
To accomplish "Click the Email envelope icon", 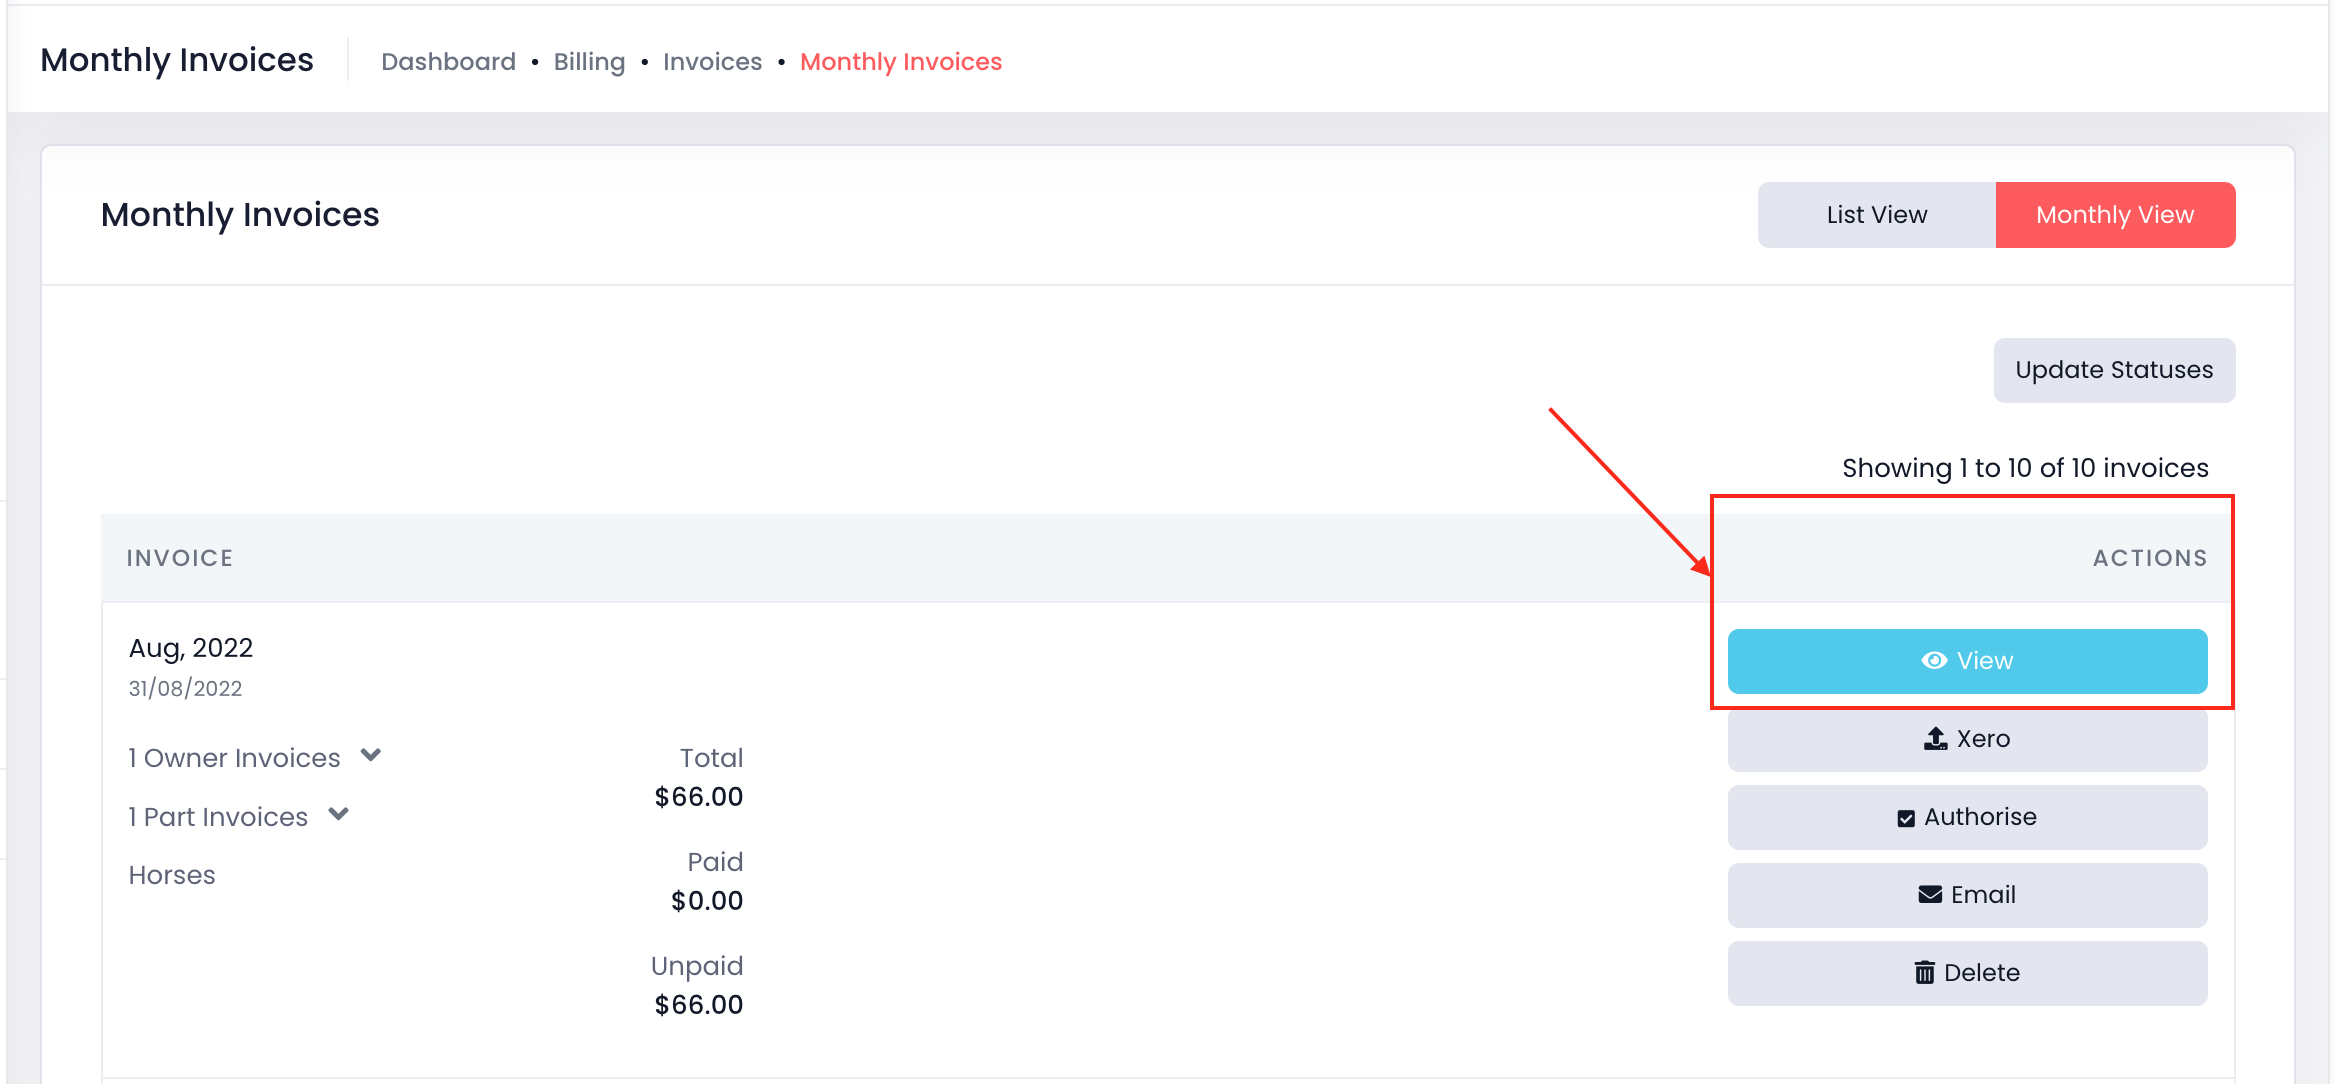I will pos(1930,895).
